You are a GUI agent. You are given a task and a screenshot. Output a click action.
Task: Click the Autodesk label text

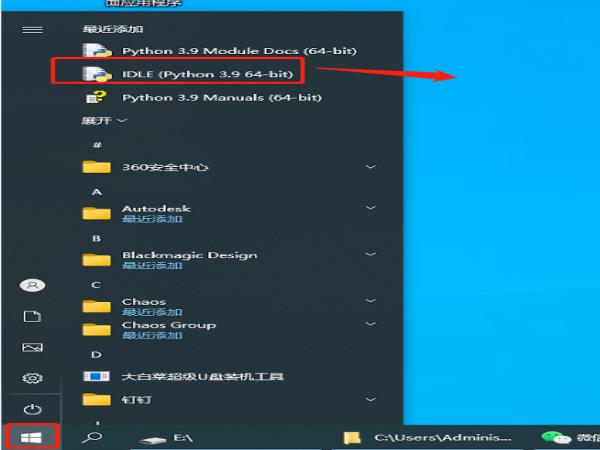pyautogui.click(x=156, y=209)
